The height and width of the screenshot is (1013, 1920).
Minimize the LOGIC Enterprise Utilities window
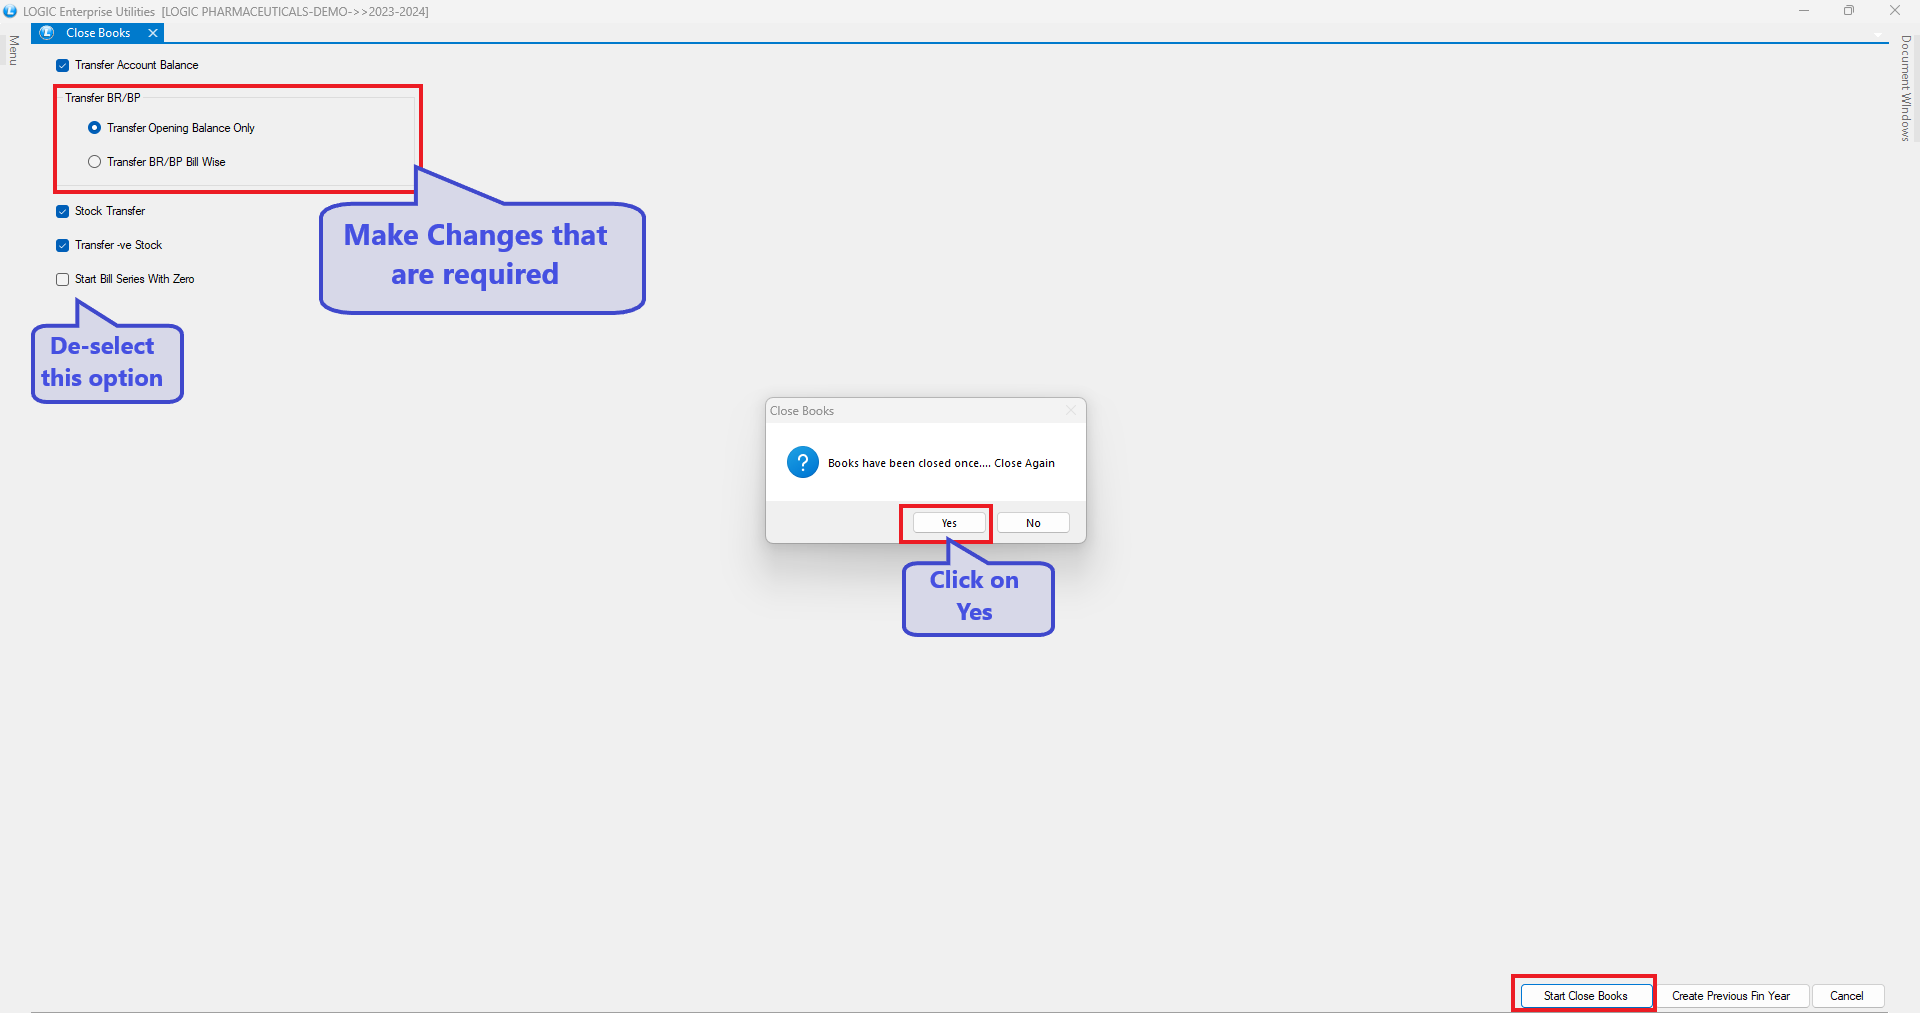[x=1804, y=11]
